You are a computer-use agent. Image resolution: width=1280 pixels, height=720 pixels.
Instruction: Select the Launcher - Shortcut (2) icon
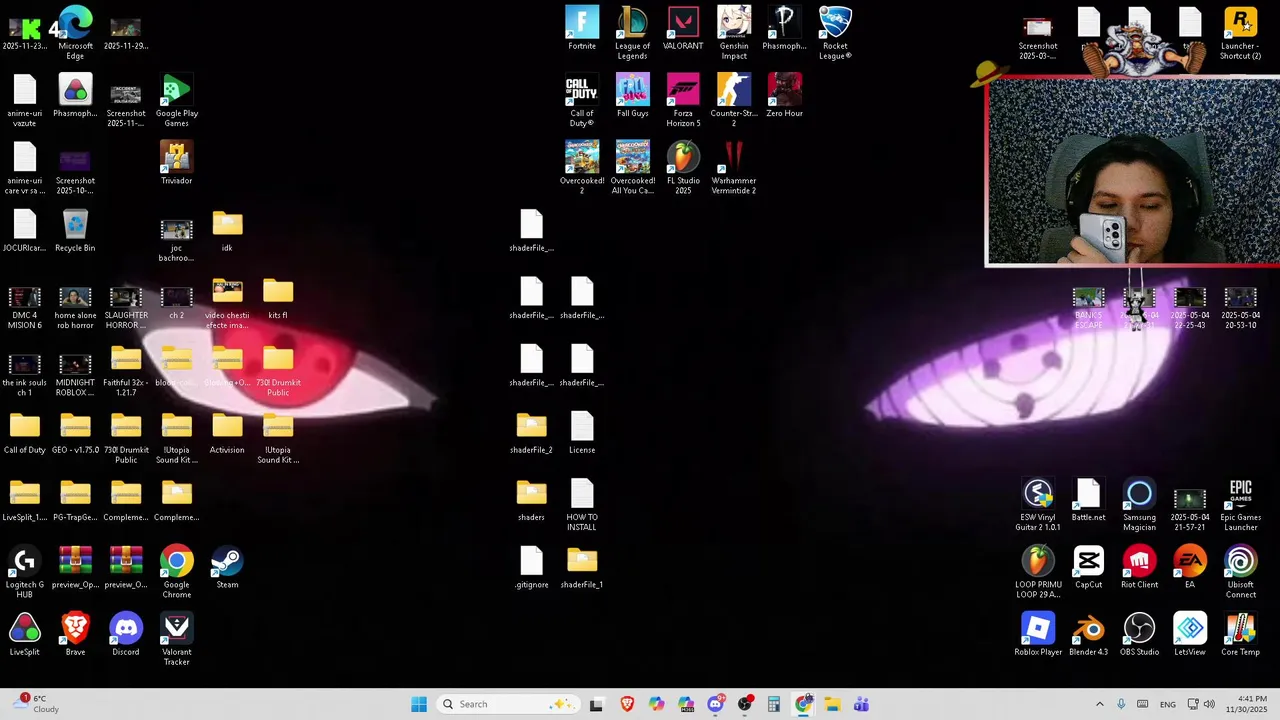click(x=1240, y=32)
